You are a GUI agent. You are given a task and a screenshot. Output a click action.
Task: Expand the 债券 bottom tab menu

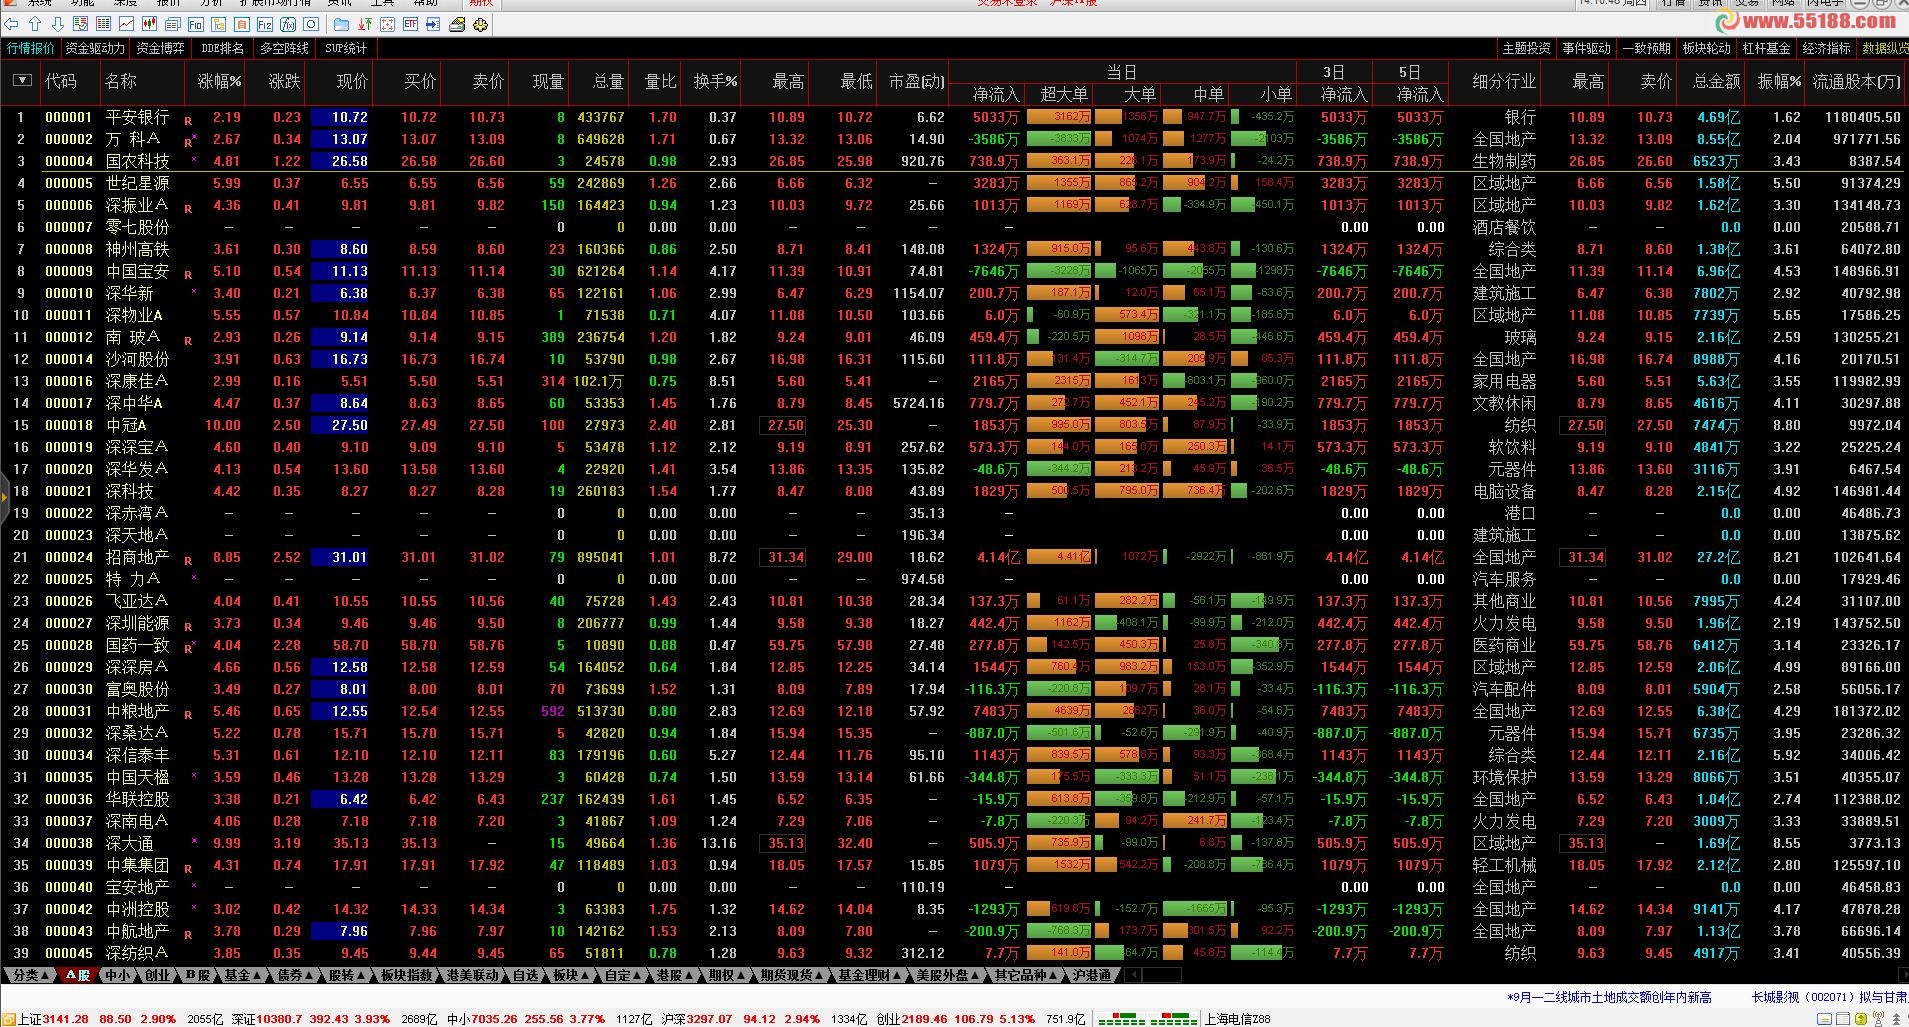point(295,975)
